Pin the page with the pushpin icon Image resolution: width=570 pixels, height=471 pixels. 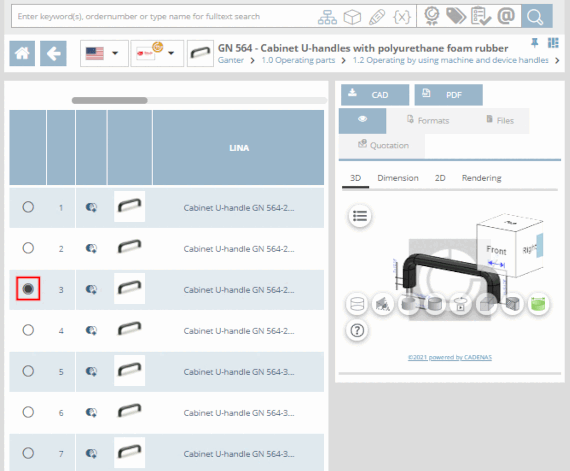[534, 43]
